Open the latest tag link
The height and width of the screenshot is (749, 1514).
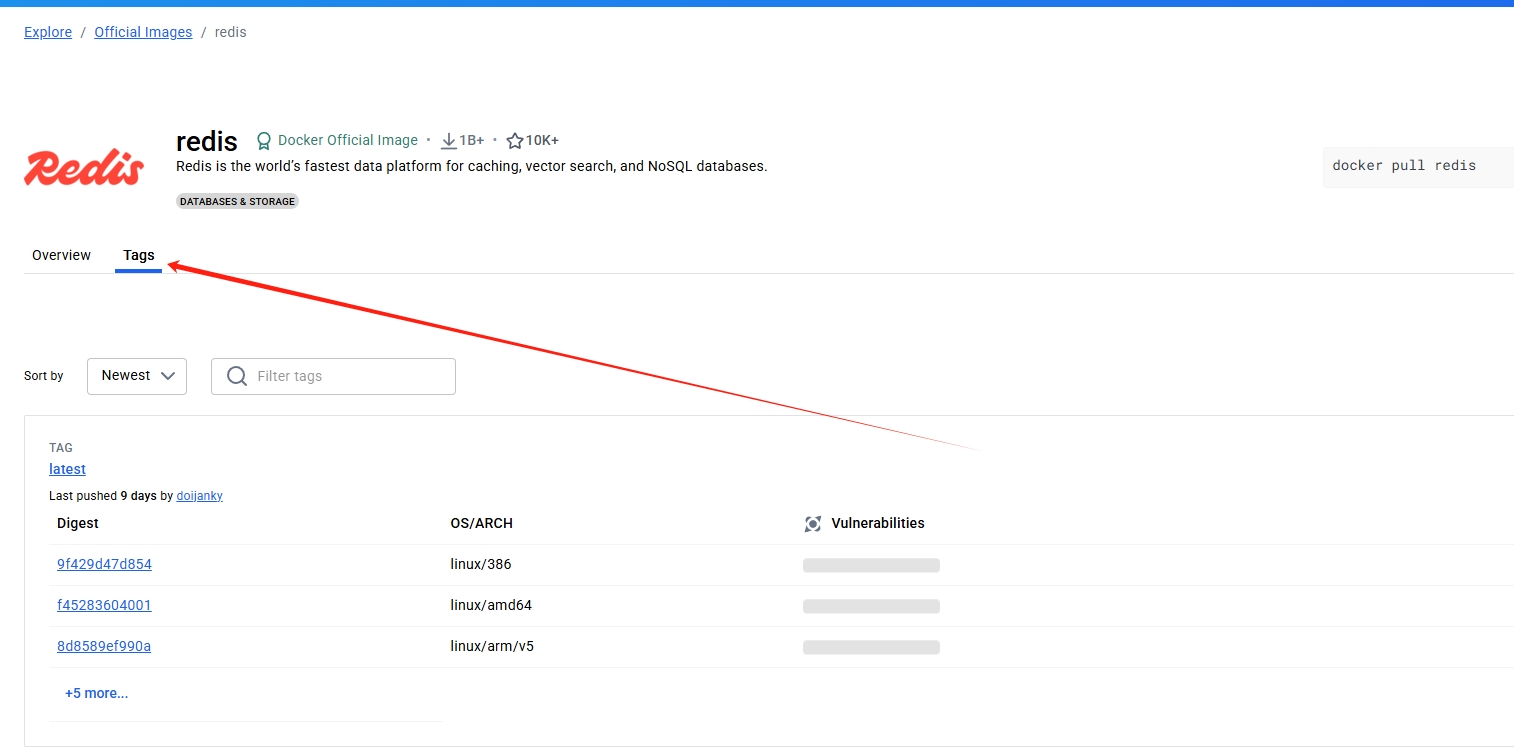67,469
